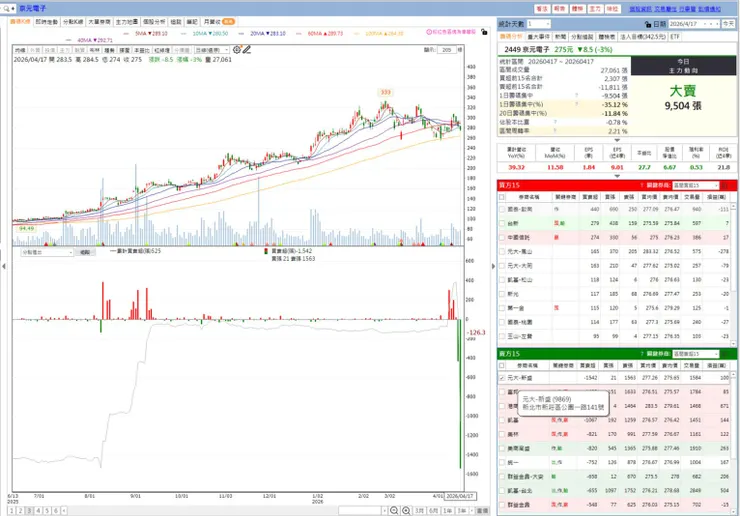Screen dimensions: 740x516
Task: Select the 1年 range button
Action: tap(447, 511)
